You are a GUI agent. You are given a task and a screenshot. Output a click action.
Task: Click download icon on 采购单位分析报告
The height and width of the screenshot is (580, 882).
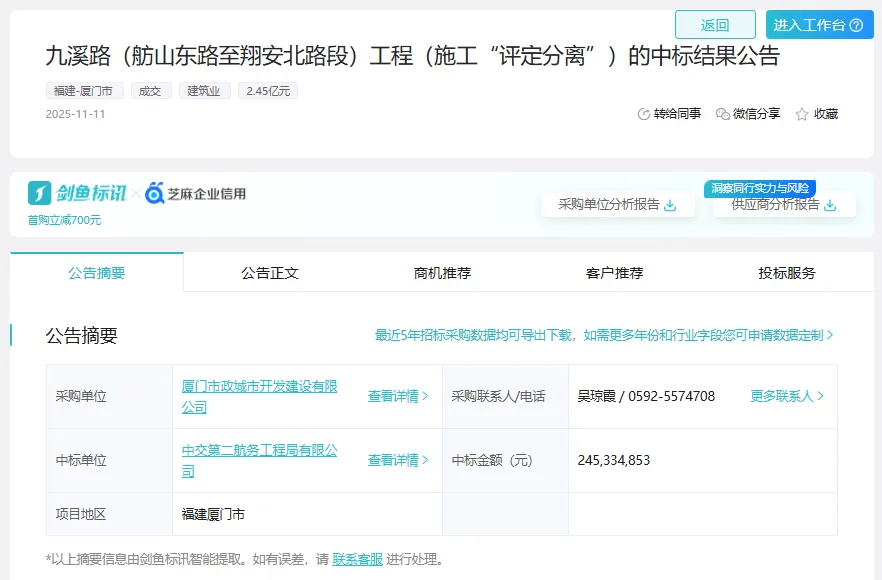coord(671,205)
